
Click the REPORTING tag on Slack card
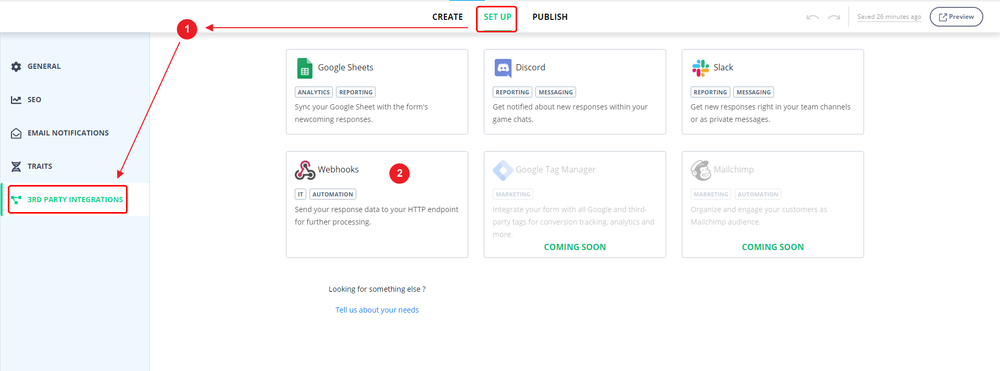pyautogui.click(x=710, y=92)
